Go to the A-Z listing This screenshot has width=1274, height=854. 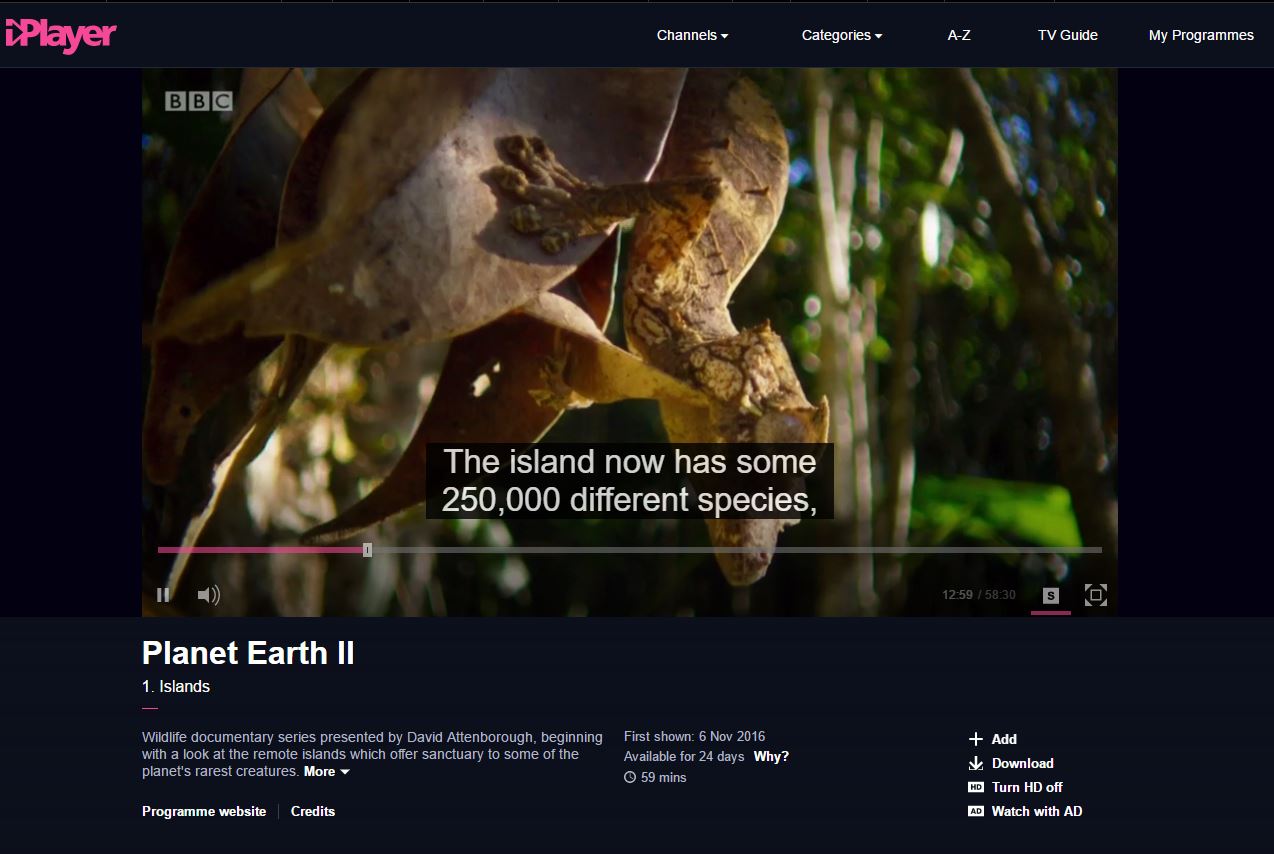[x=959, y=35]
